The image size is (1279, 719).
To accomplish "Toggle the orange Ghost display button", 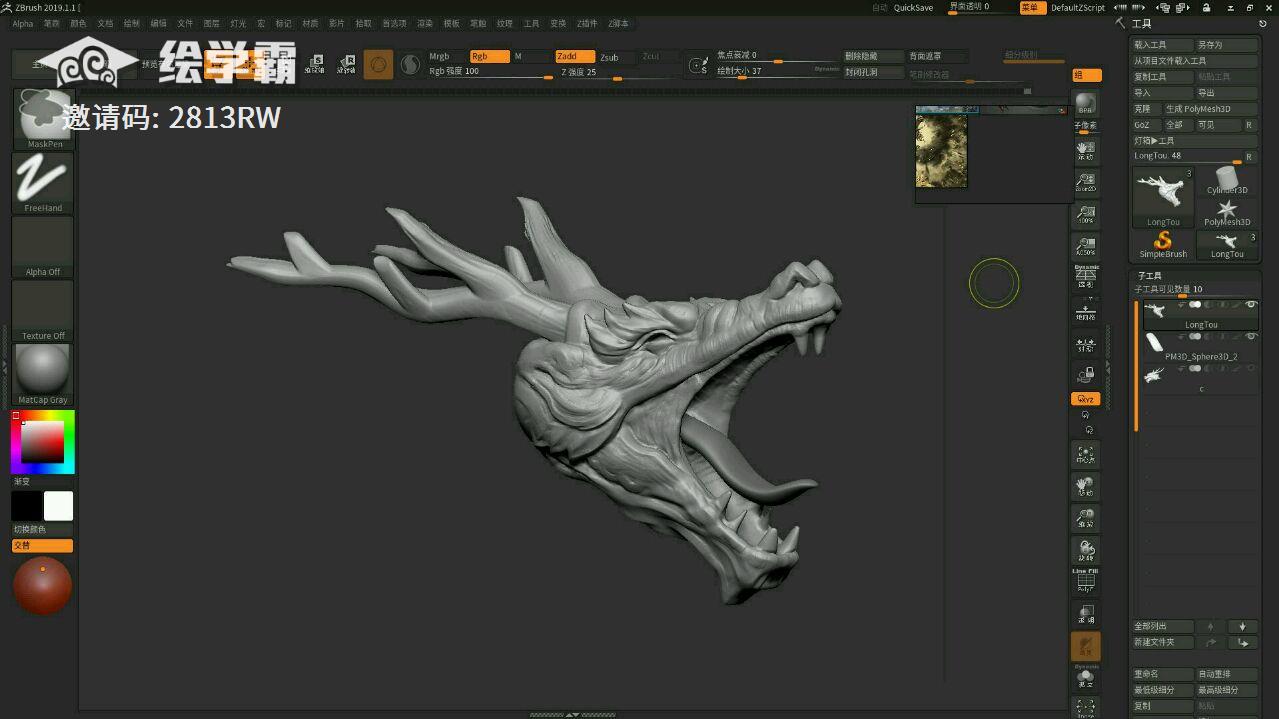I will pos(1086,647).
